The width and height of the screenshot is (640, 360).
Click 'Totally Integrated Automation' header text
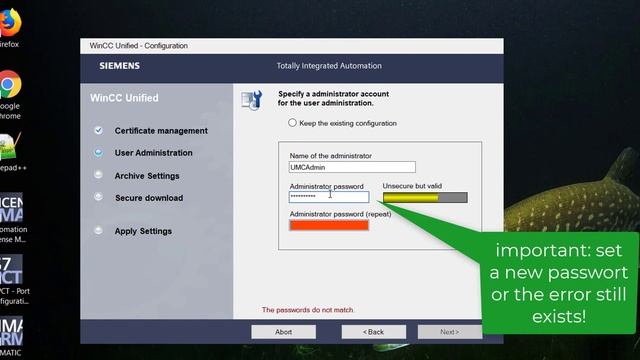(329, 66)
